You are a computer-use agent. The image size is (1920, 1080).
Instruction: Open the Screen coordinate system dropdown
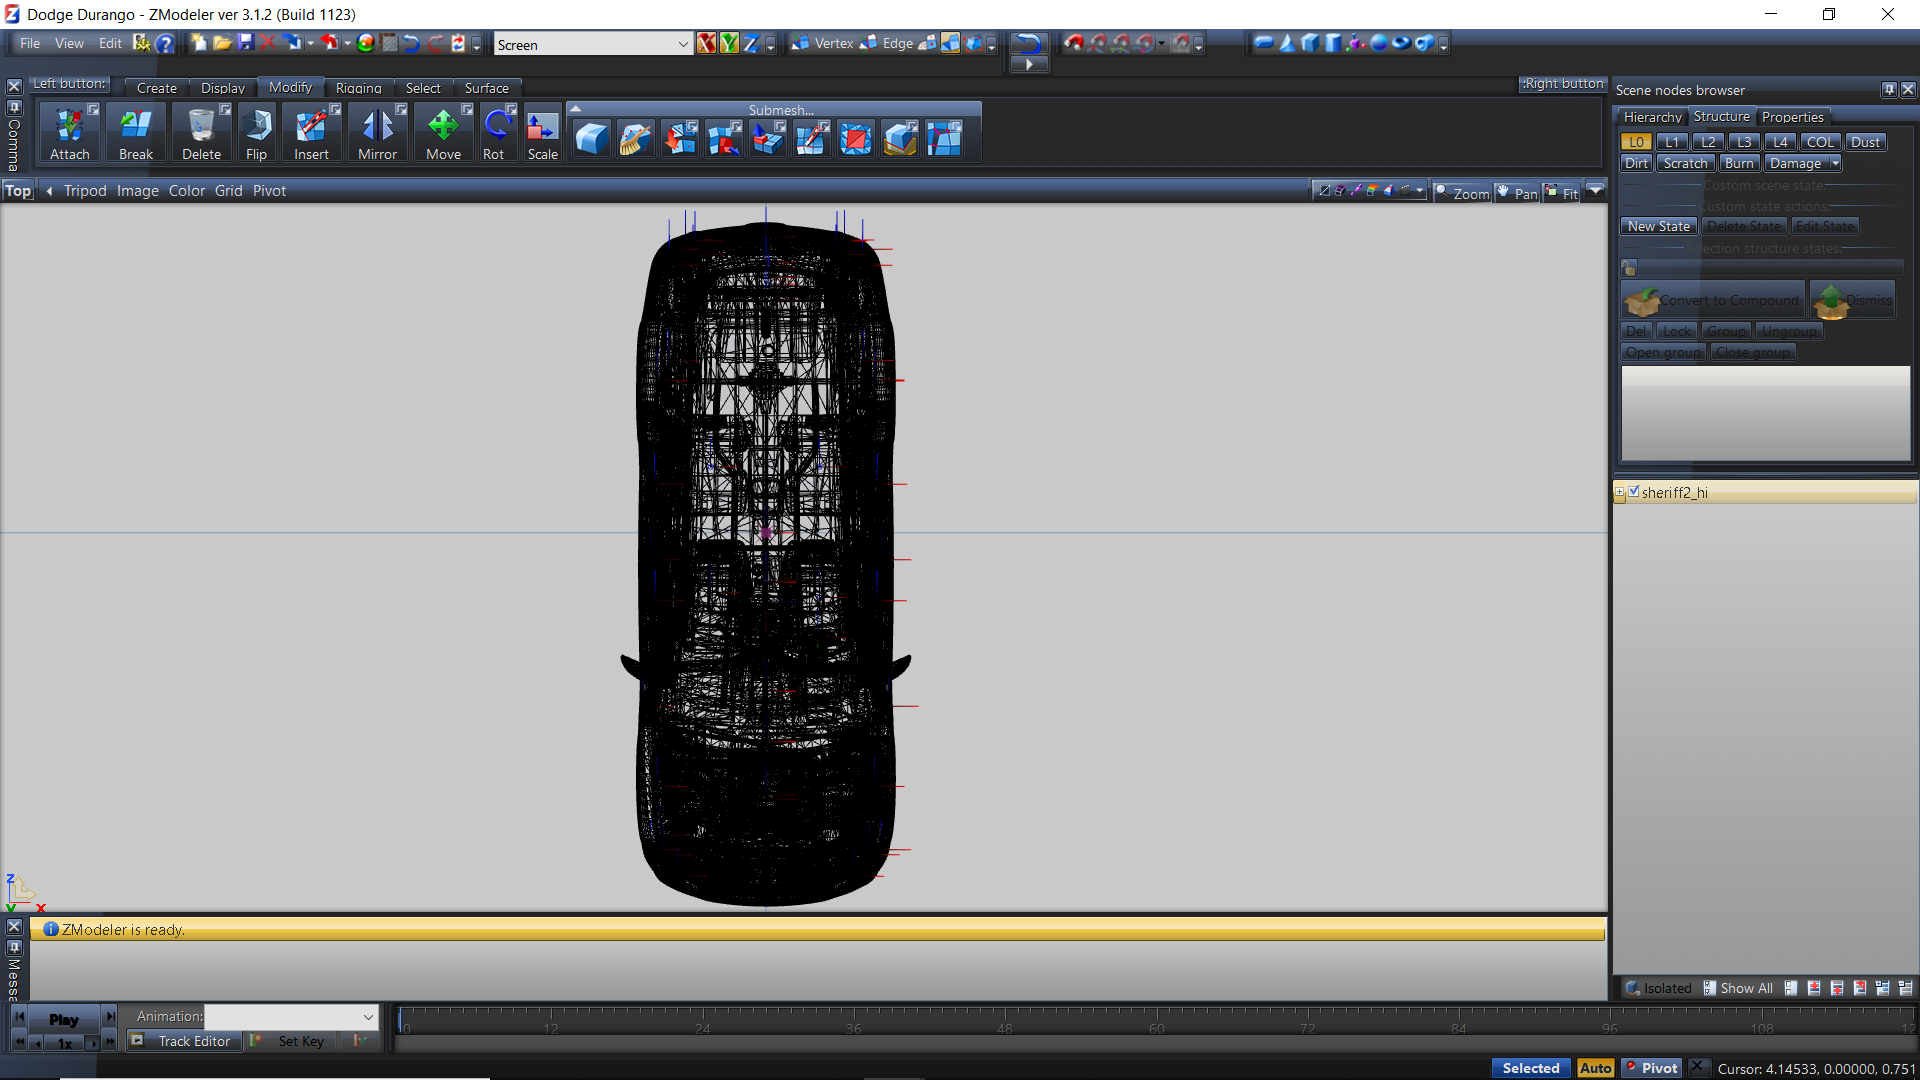[x=682, y=44]
